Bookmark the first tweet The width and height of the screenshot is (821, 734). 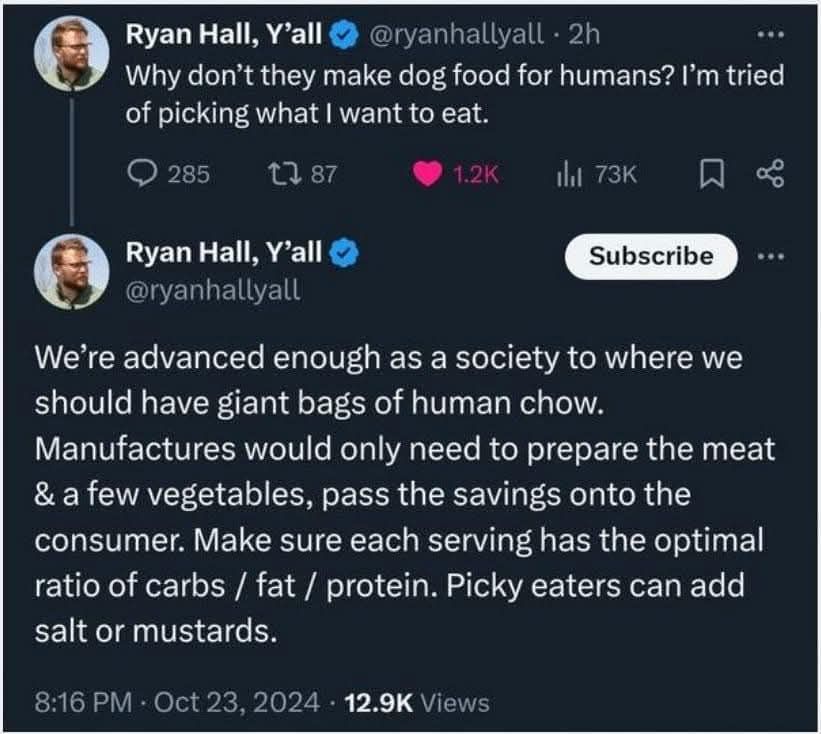tap(713, 174)
